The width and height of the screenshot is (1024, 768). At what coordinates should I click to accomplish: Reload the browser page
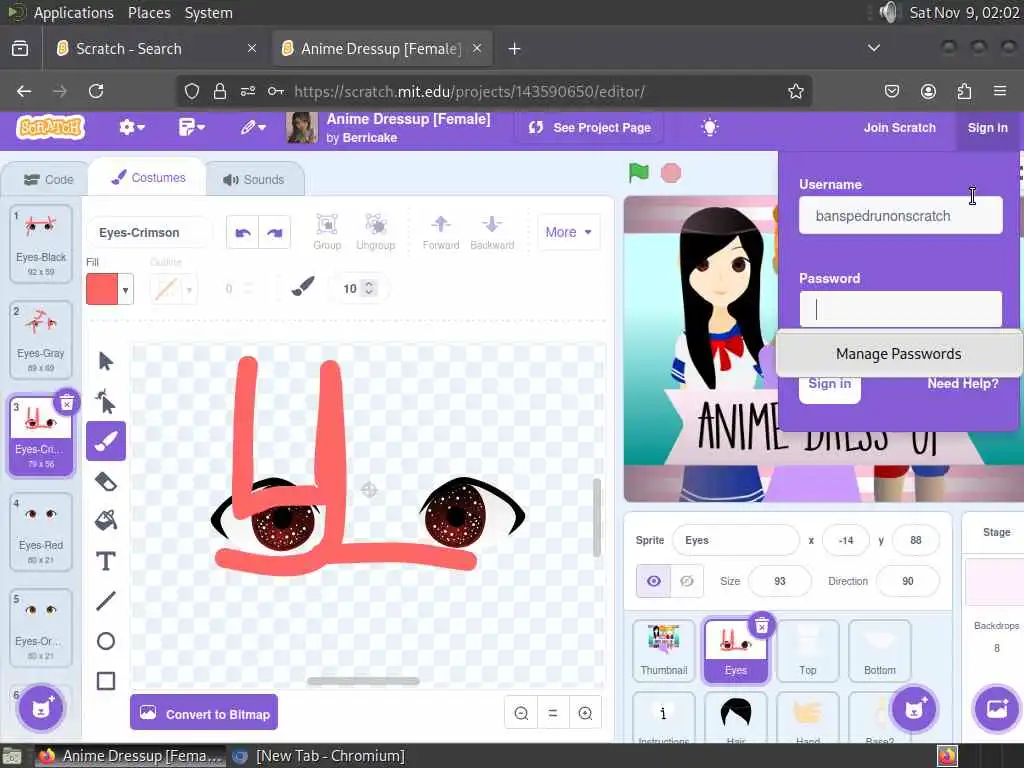96,91
